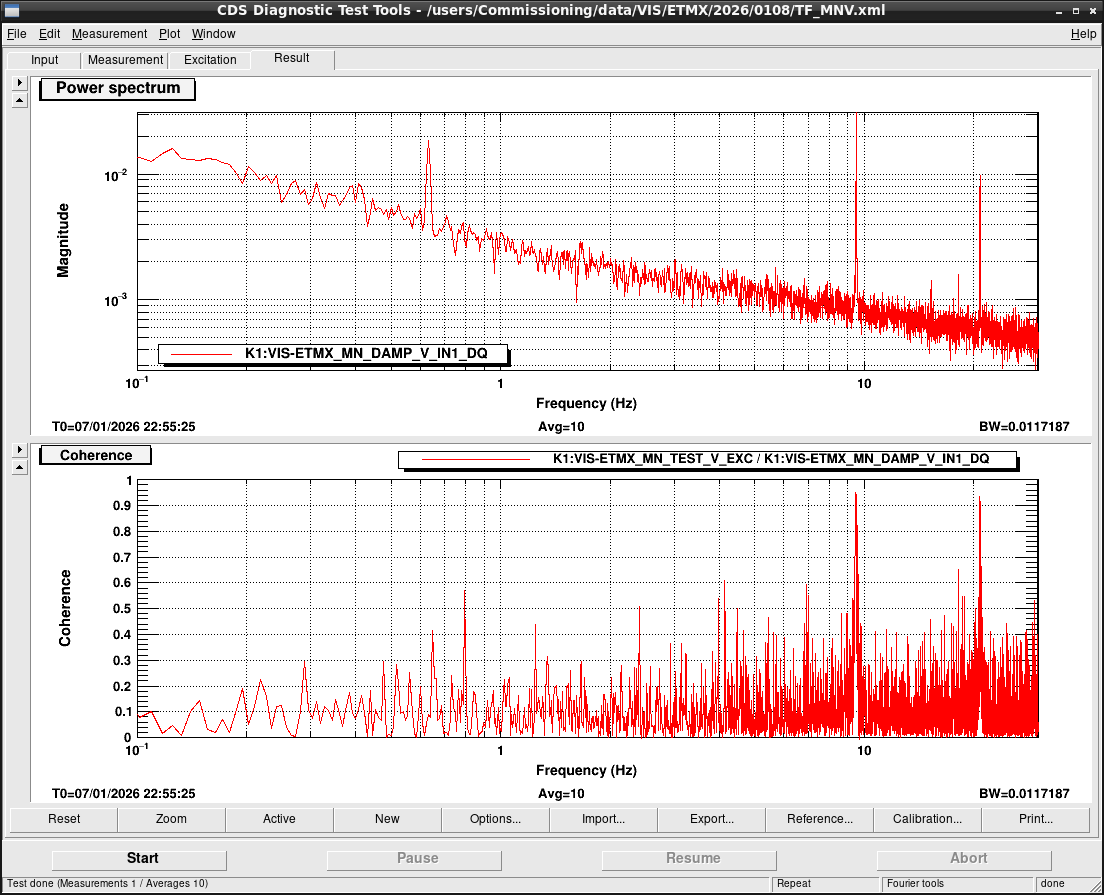Close the Diagnostic Test Tools window
This screenshot has width=1104, height=895.
tap(1093, 11)
